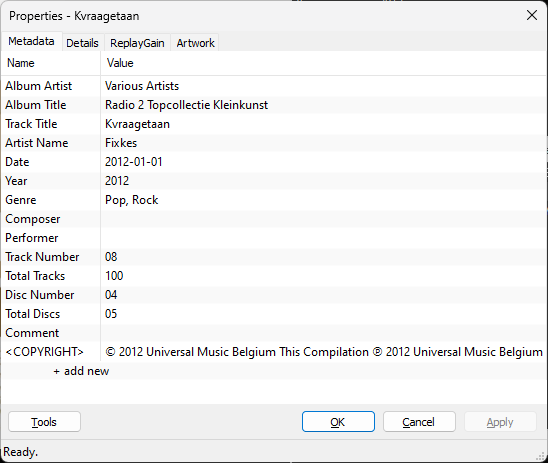Click the Name column header
The width and height of the screenshot is (548, 463).
[51, 63]
